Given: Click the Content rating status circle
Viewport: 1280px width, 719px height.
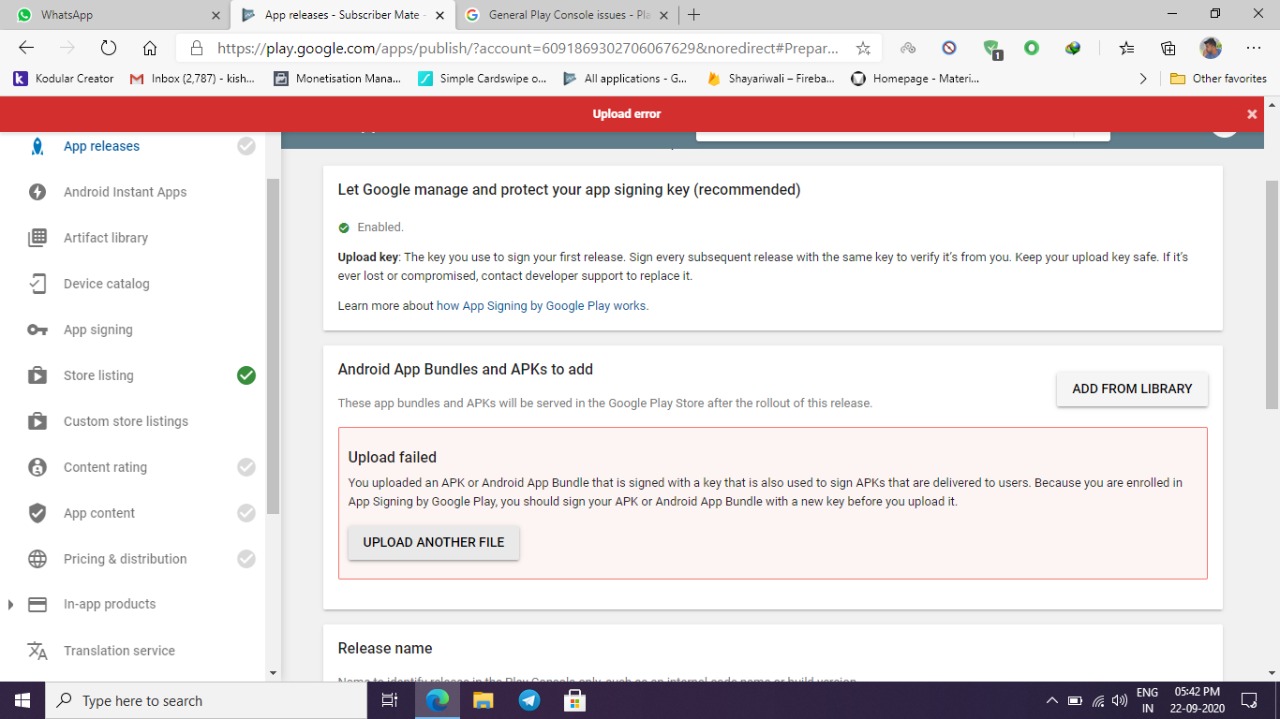Looking at the screenshot, I should (x=246, y=467).
